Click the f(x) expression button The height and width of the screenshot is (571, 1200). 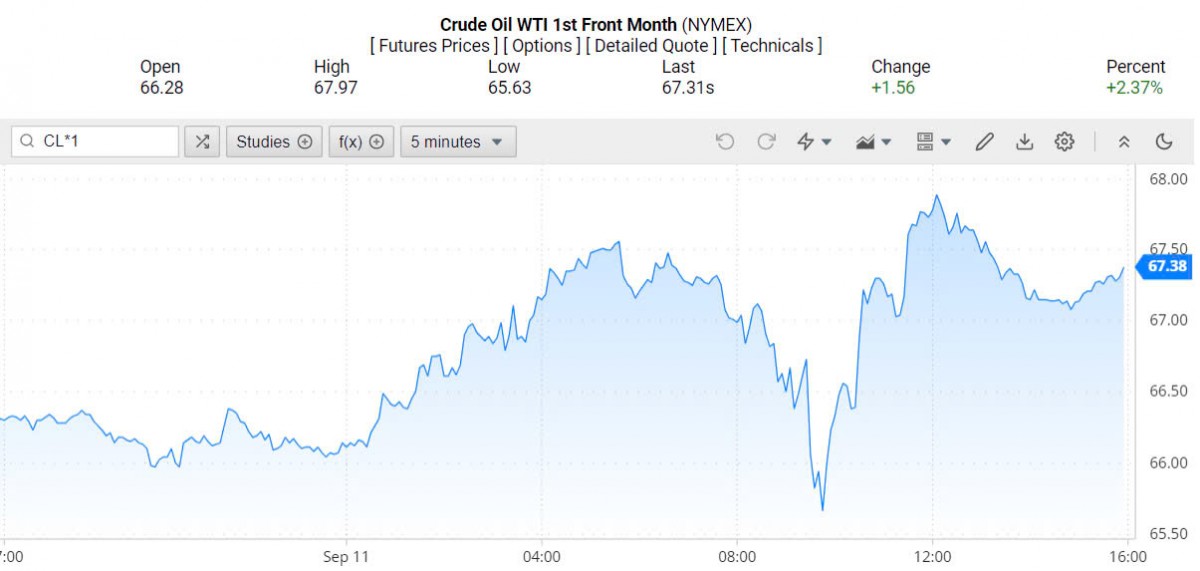[361, 142]
